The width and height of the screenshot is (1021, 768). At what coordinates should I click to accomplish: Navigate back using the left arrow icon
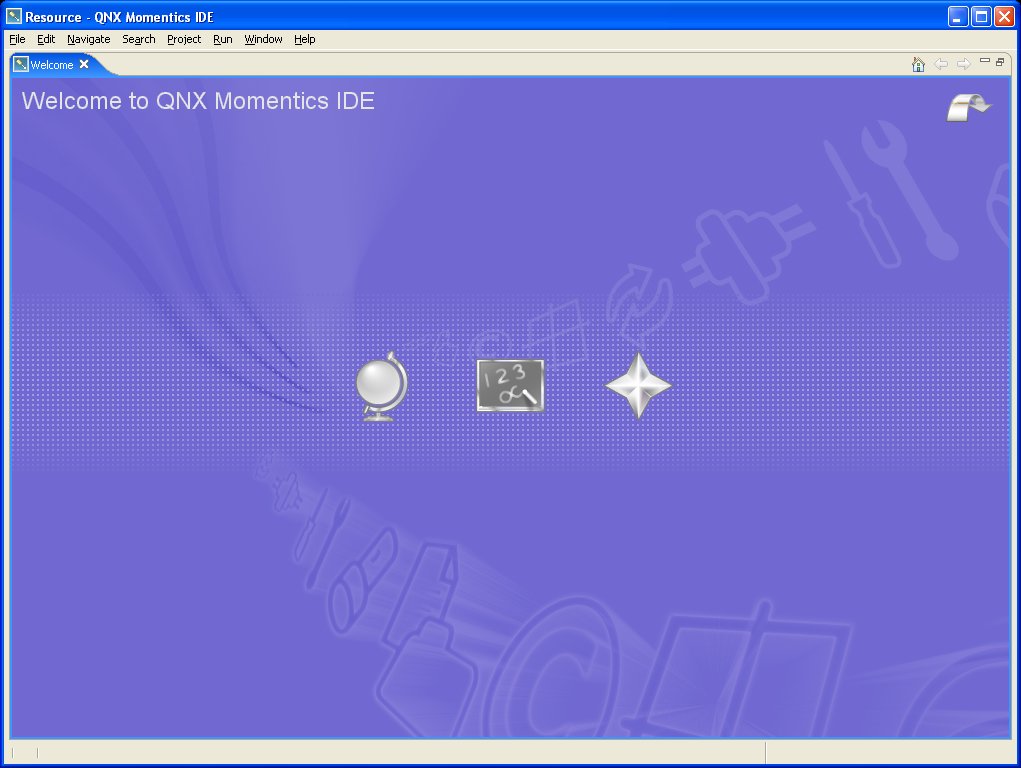click(941, 63)
